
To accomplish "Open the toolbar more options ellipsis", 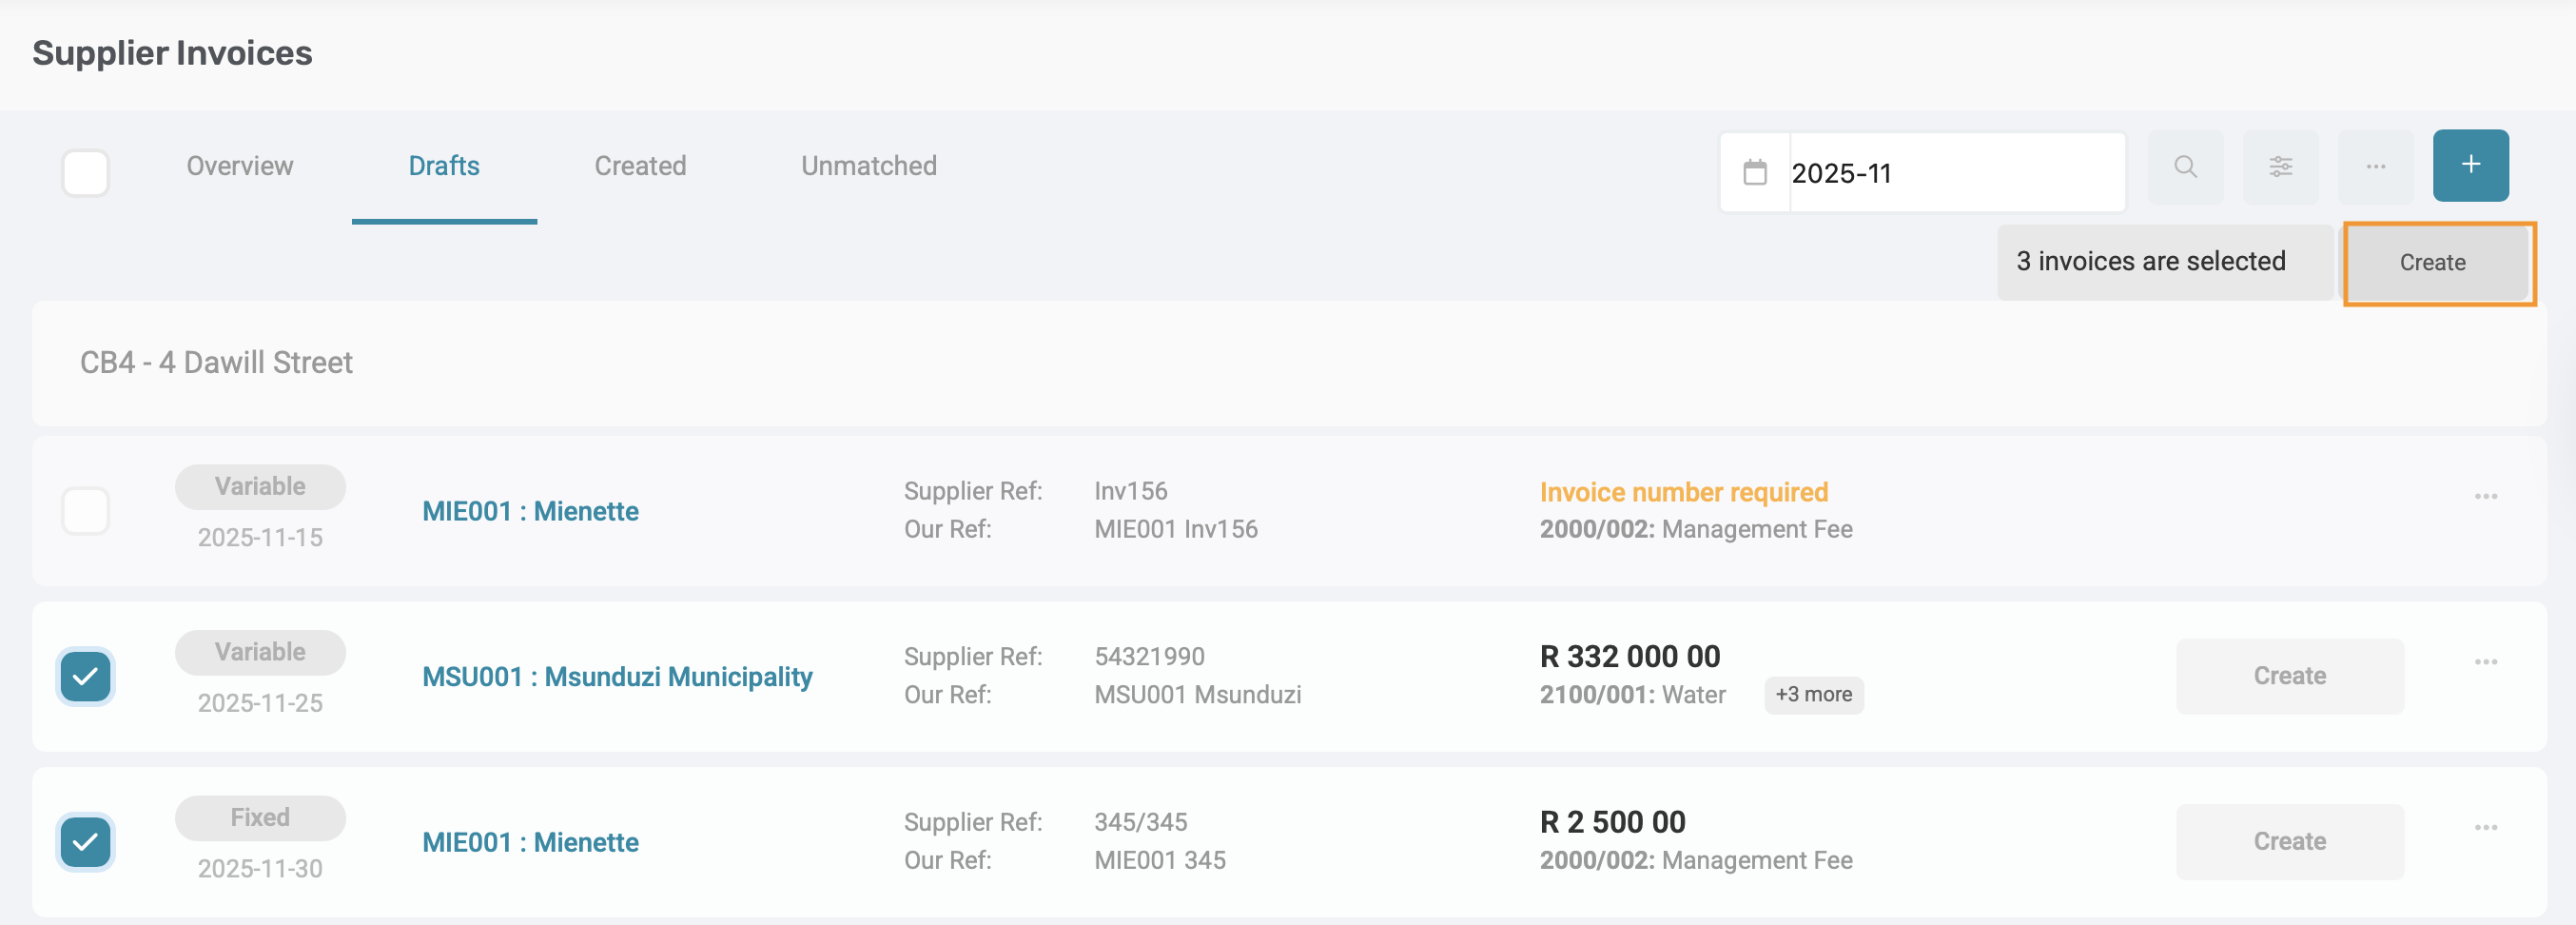I will [x=2375, y=167].
